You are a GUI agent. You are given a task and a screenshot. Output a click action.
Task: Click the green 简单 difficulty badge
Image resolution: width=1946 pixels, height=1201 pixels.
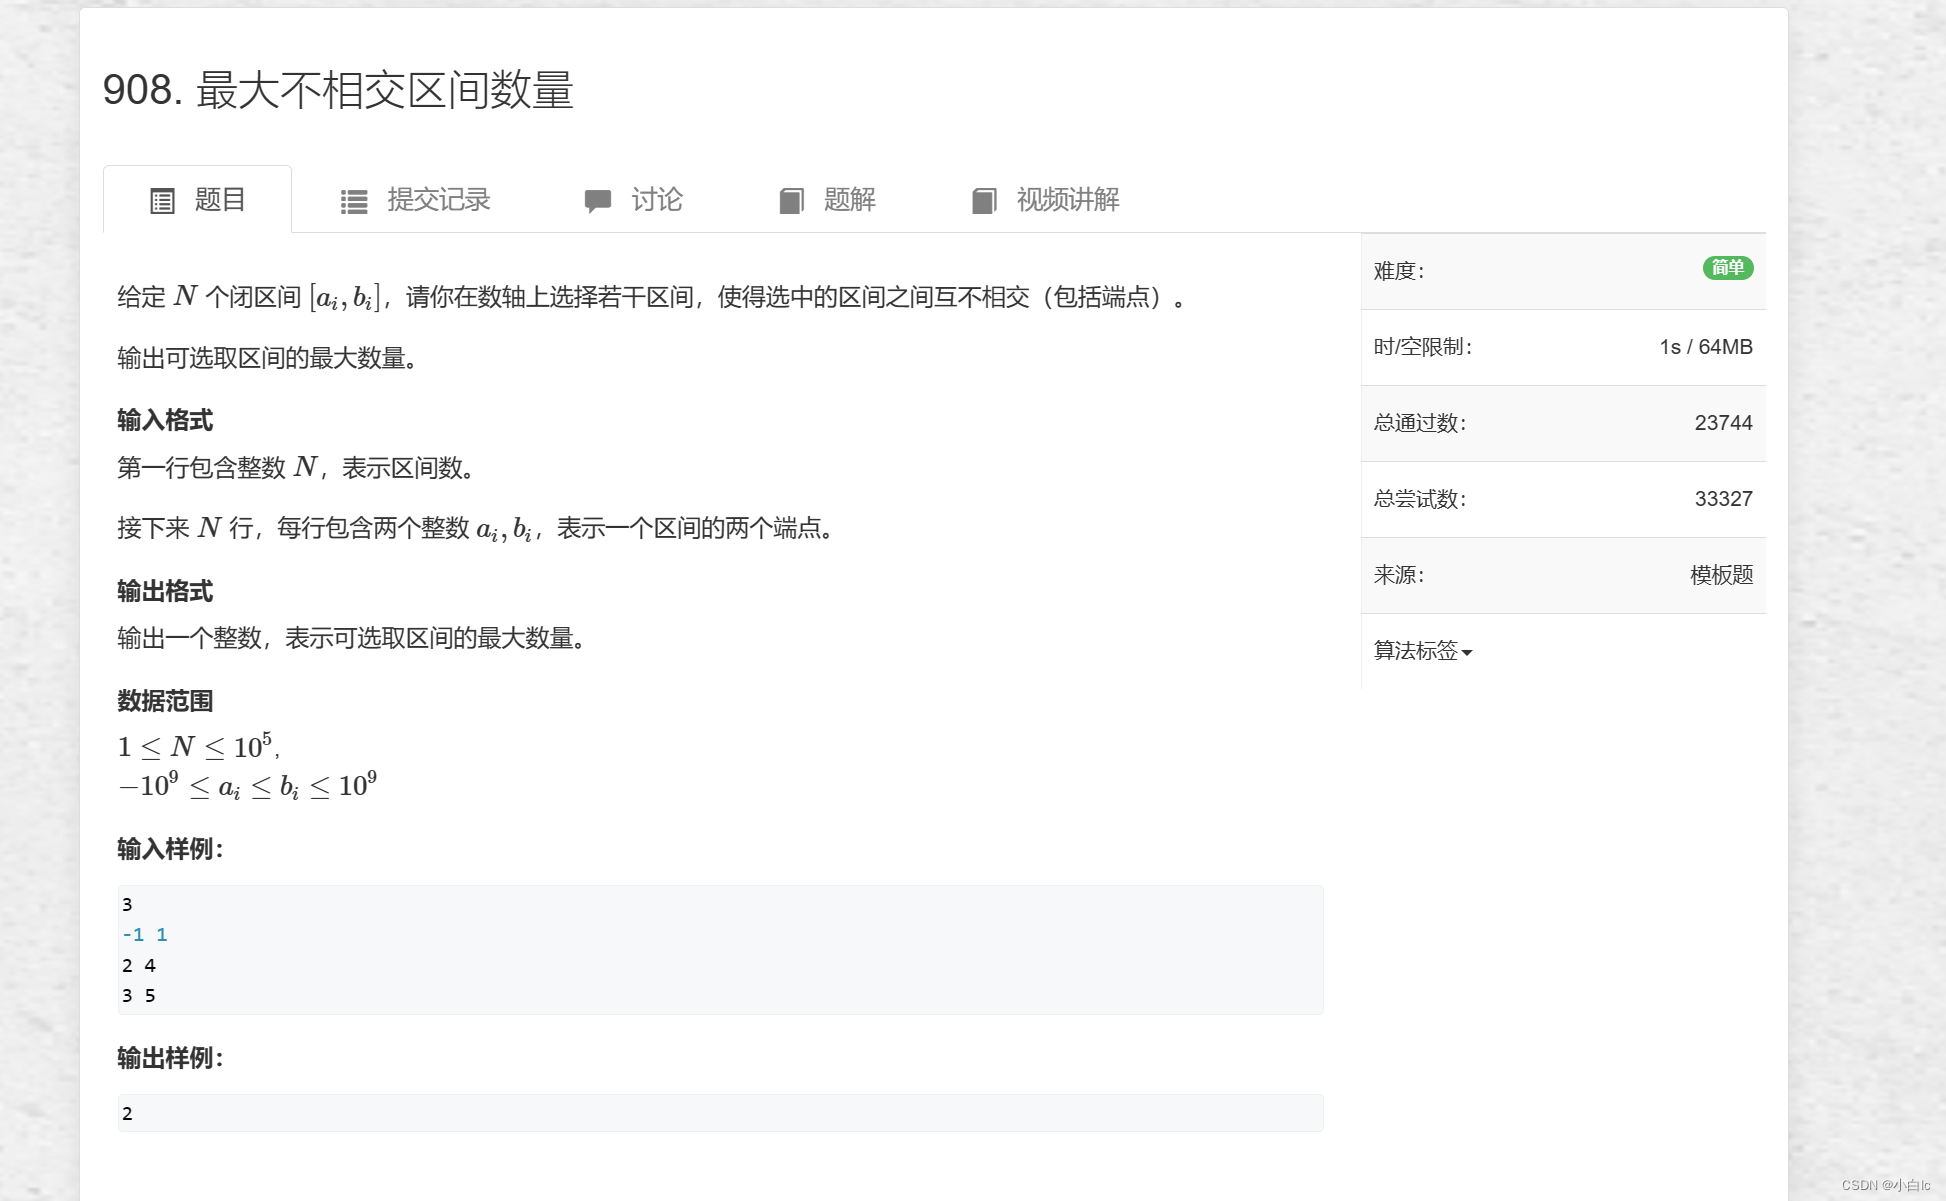pos(1727,269)
